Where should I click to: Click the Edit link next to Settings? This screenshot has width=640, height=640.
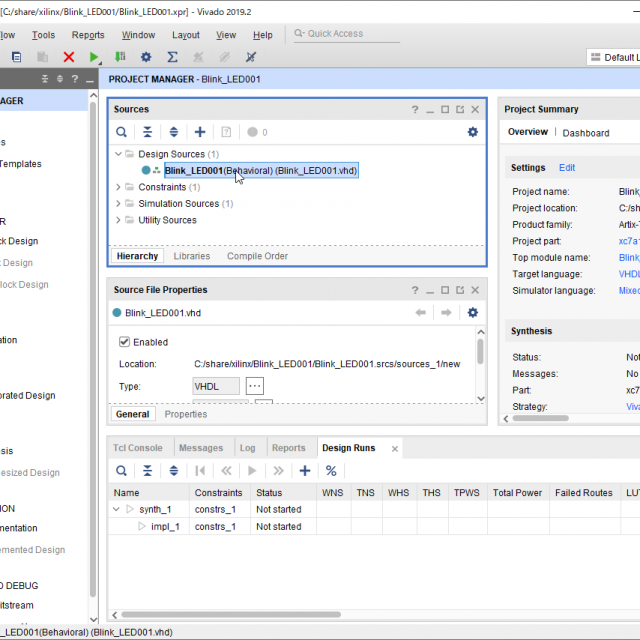click(x=567, y=168)
